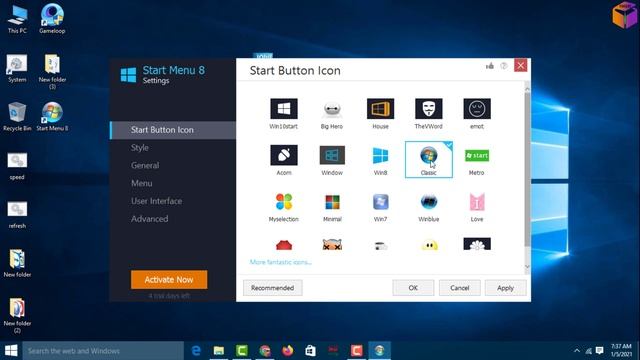Click the scroll down arrow of icon list
This screenshot has width=640, height=360.
[x=527, y=267]
